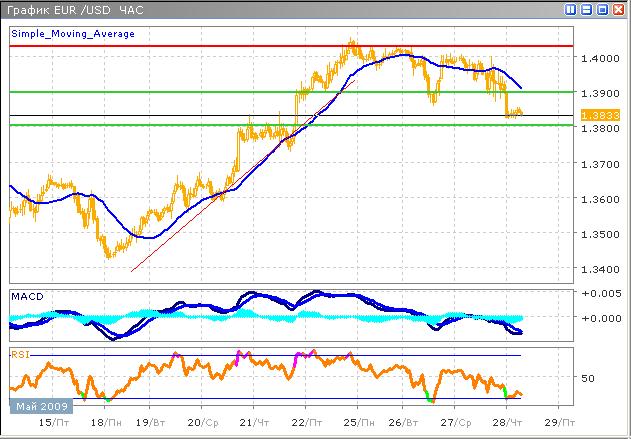Click the Simple_Moving_Average indicator label
This screenshot has width=631, height=439.
(x=73, y=33)
